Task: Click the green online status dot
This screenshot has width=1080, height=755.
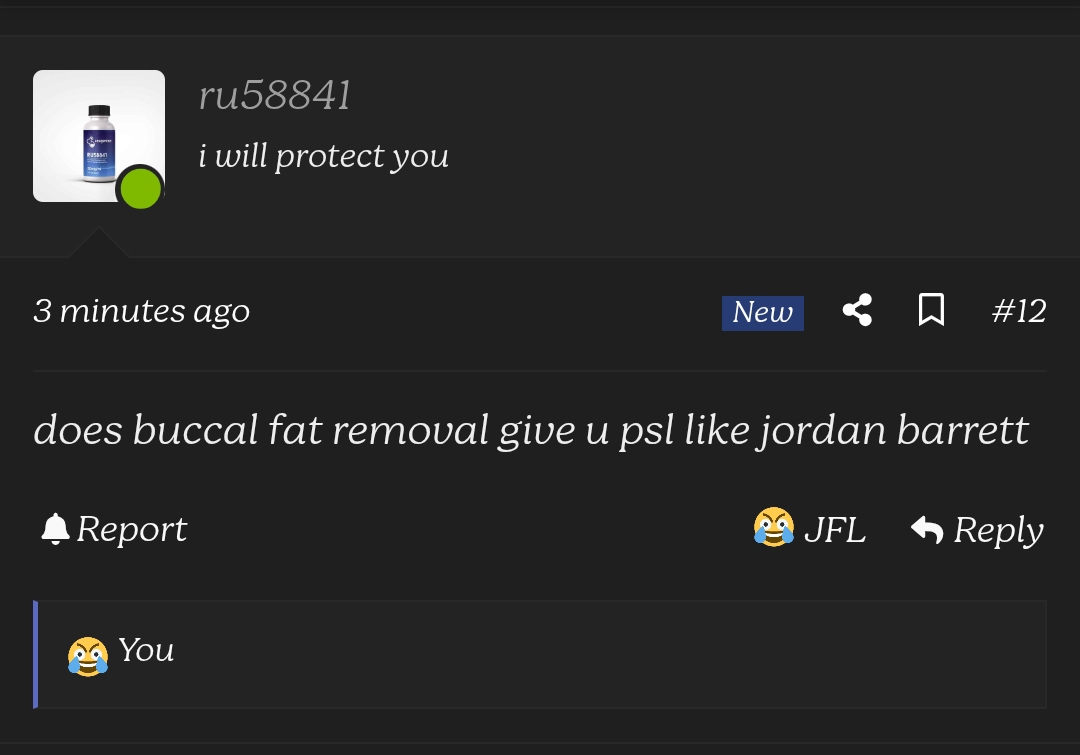Action: point(141,188)
